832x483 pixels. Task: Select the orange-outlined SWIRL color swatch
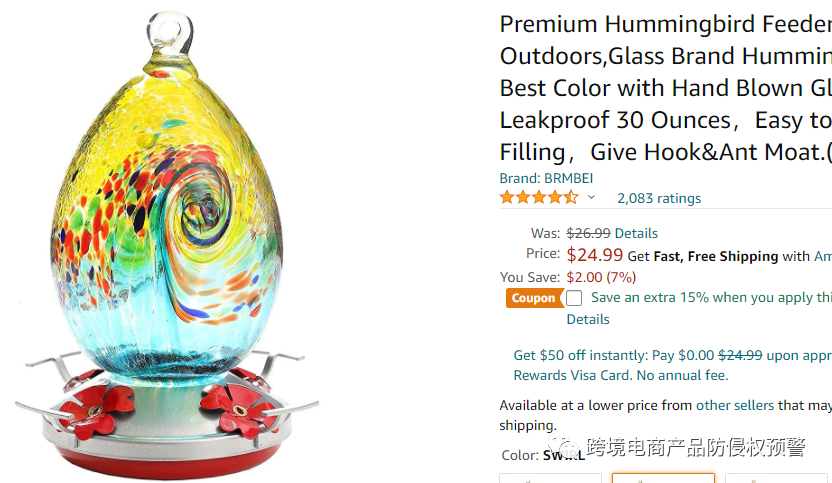pos(663,478)
